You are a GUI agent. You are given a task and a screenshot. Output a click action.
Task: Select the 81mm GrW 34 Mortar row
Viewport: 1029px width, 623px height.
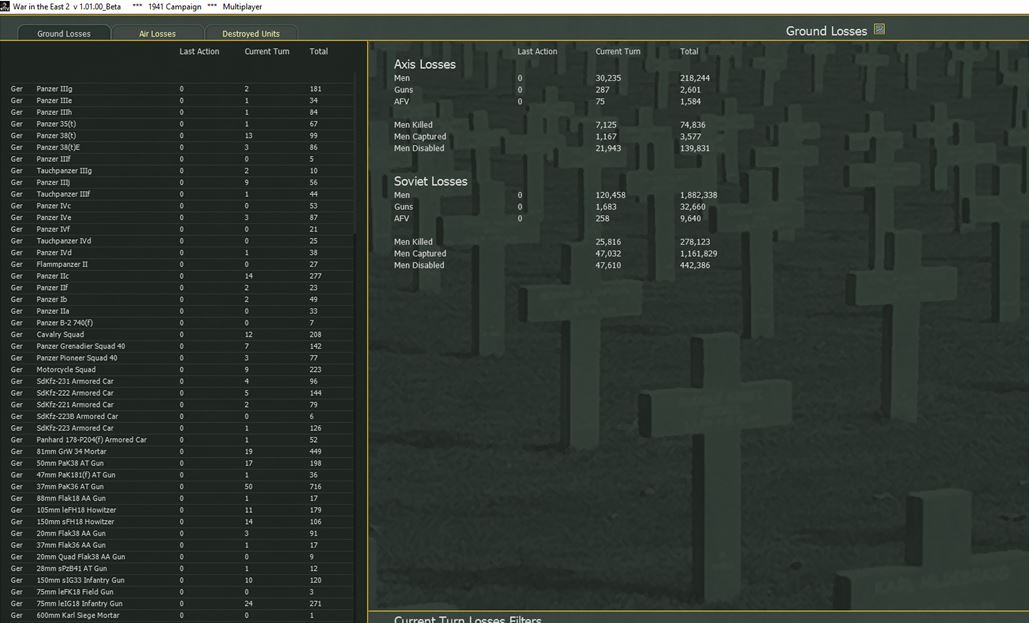180,452
